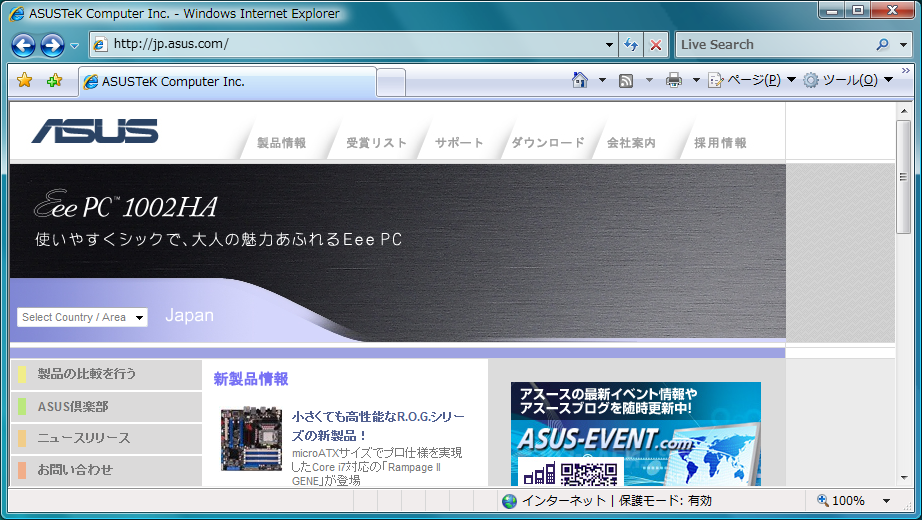922x520 pixels.
Task: Expand the address bar URL history dropdown
Action: point(609,45)
